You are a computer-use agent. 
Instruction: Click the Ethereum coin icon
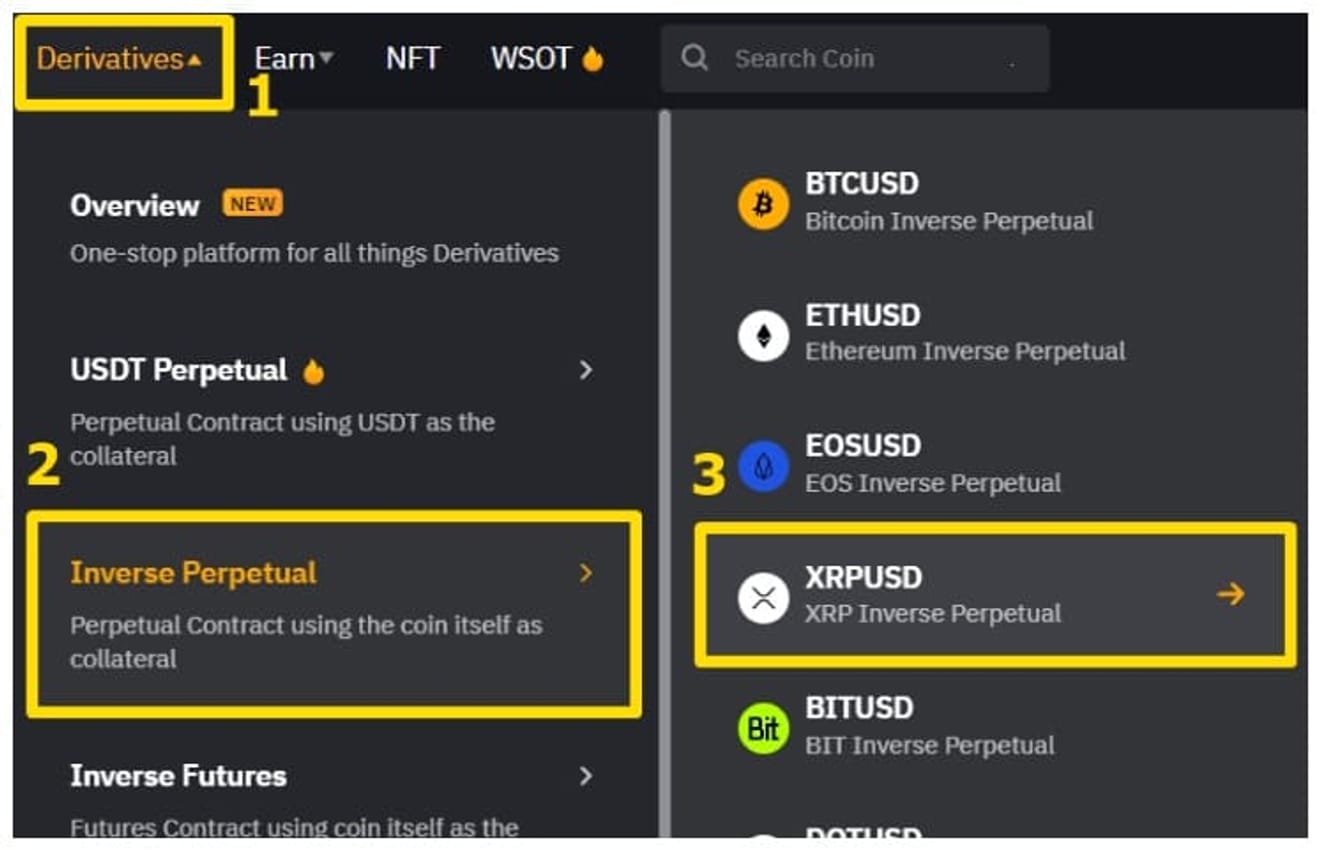click(763, 335)
